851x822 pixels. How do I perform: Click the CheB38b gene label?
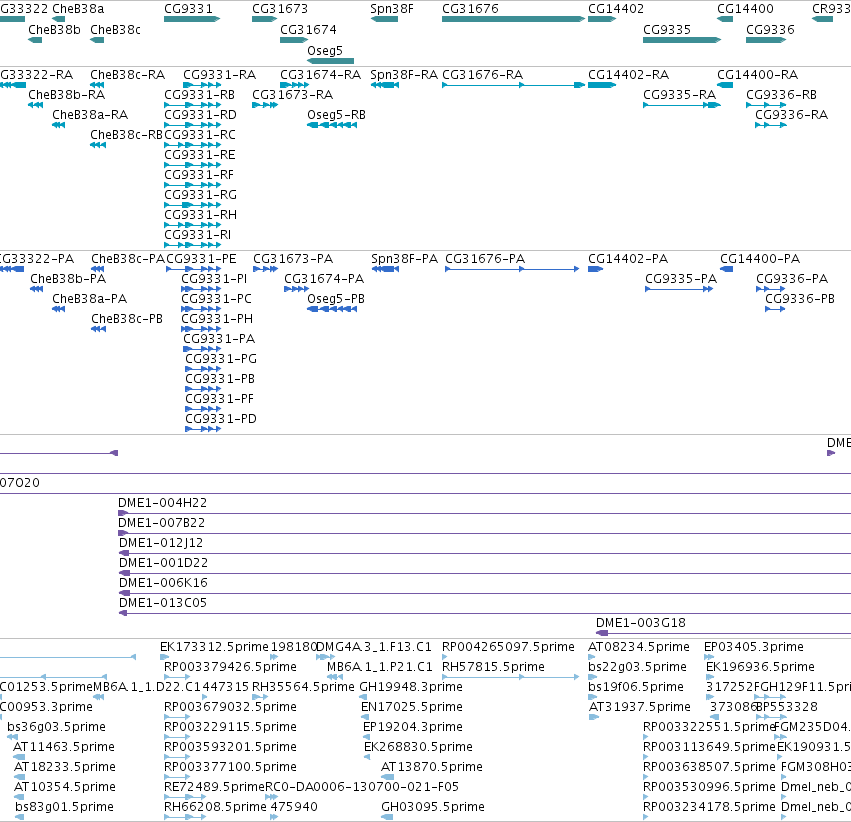click(x=54, y=30)
